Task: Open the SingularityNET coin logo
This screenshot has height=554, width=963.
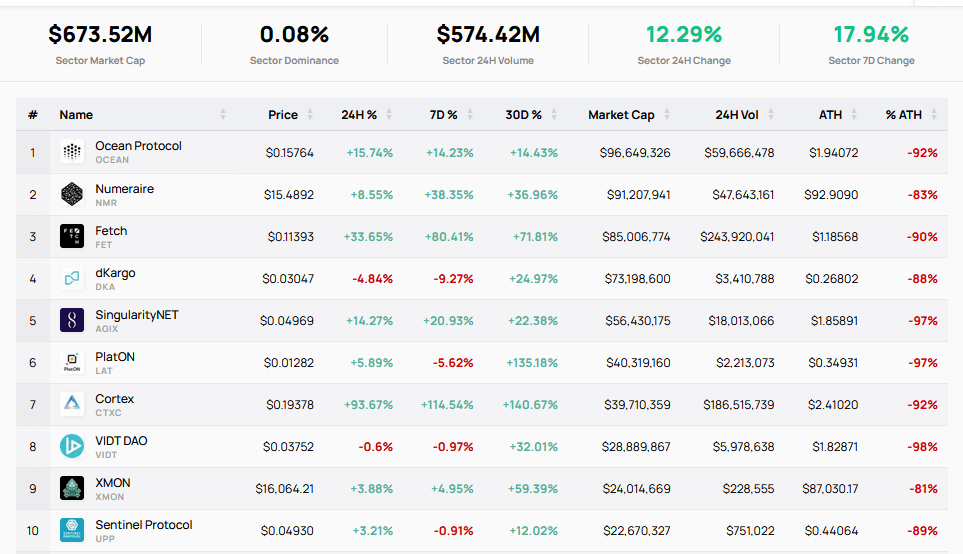Action: [x=72, y=320]
